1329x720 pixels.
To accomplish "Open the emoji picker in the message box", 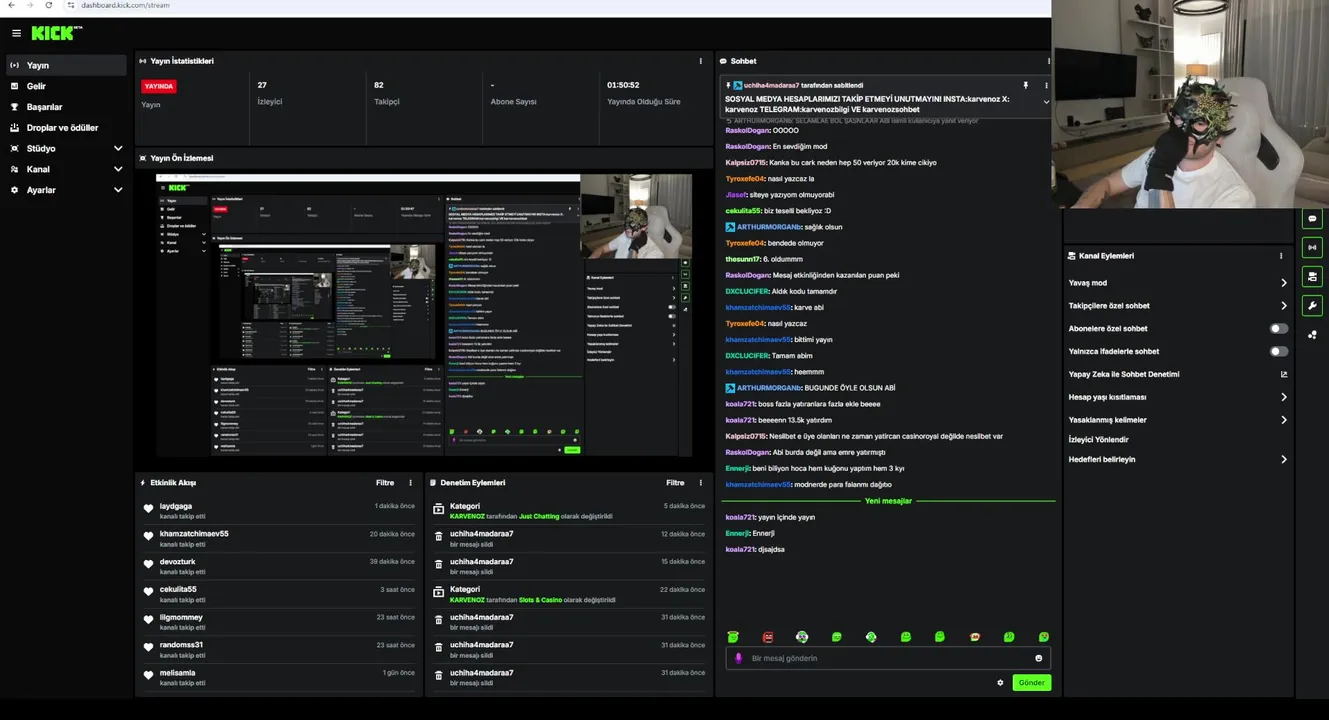I will pyautogui.click(x=1038, y=658).
